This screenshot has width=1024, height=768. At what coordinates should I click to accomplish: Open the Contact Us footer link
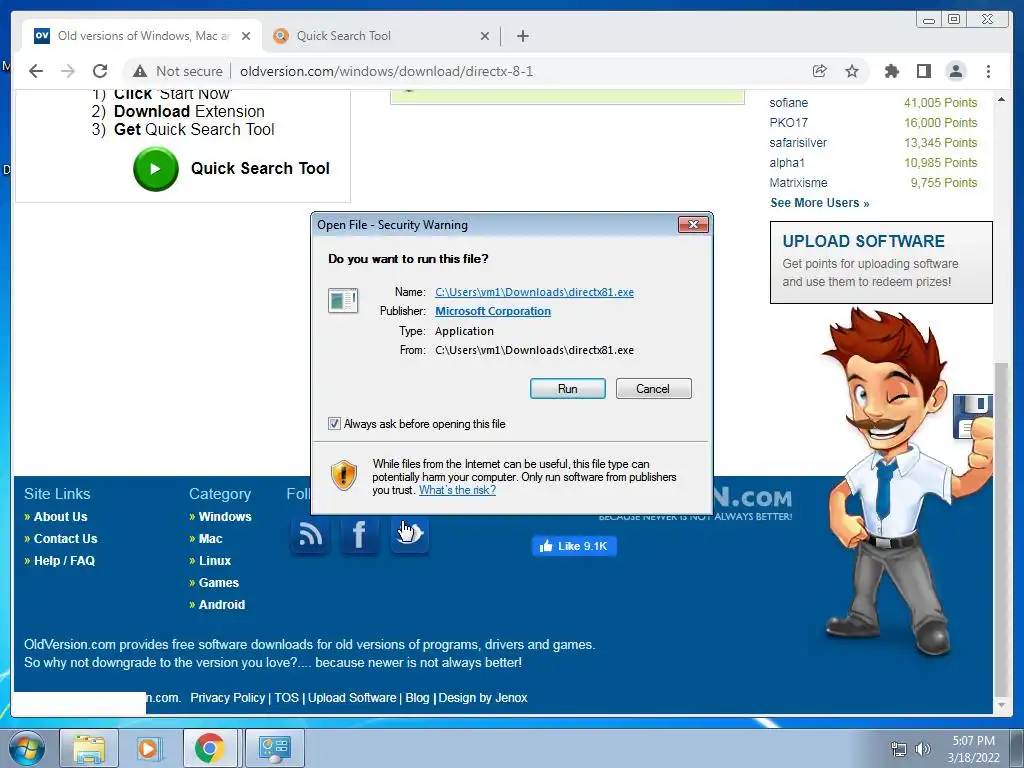[65, 539]
